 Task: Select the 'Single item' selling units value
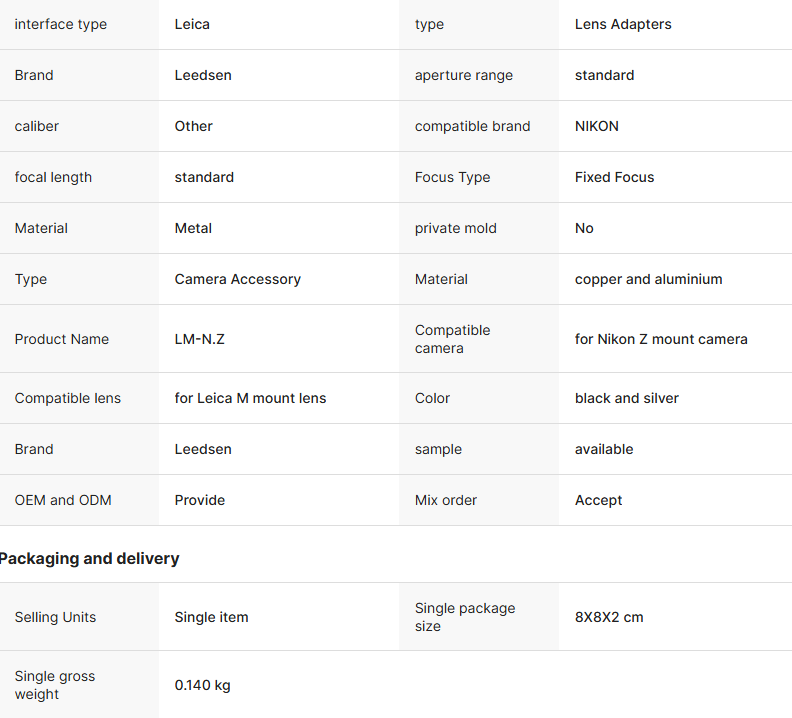pos(211,617)
